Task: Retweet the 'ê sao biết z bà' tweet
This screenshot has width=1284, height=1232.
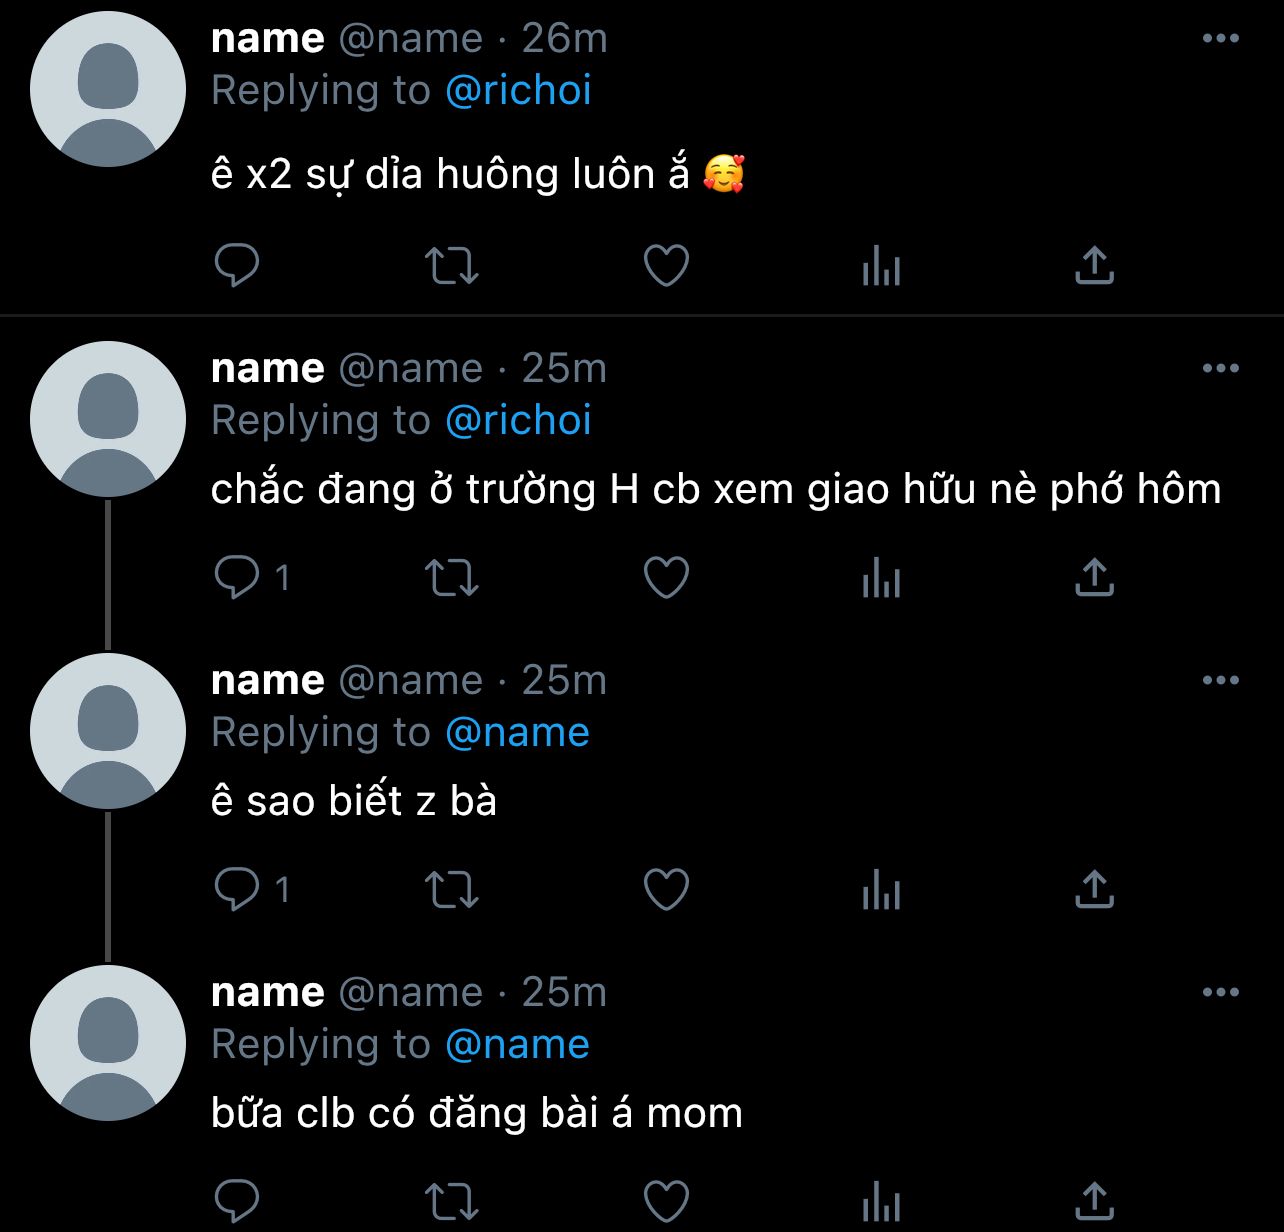Action: pyautogui.click(x=452, y=890)
